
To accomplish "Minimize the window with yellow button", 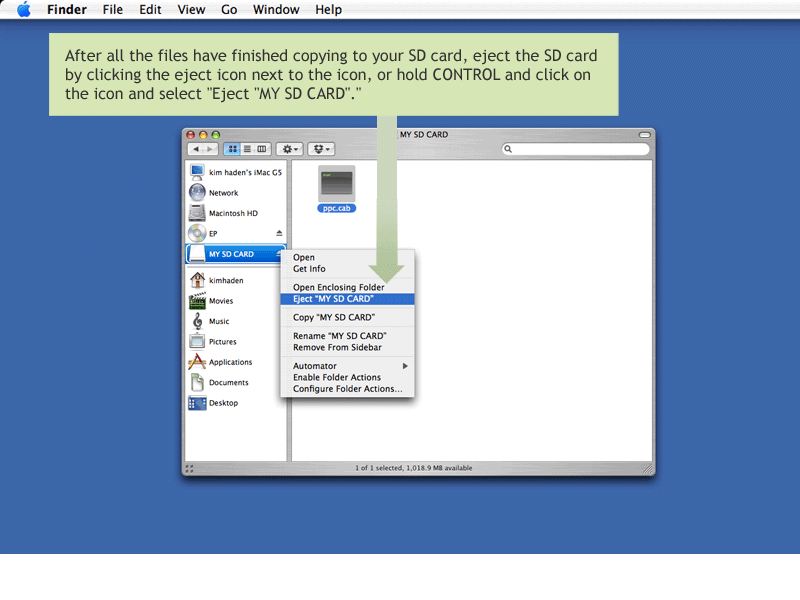I will [x=203, y=135].
